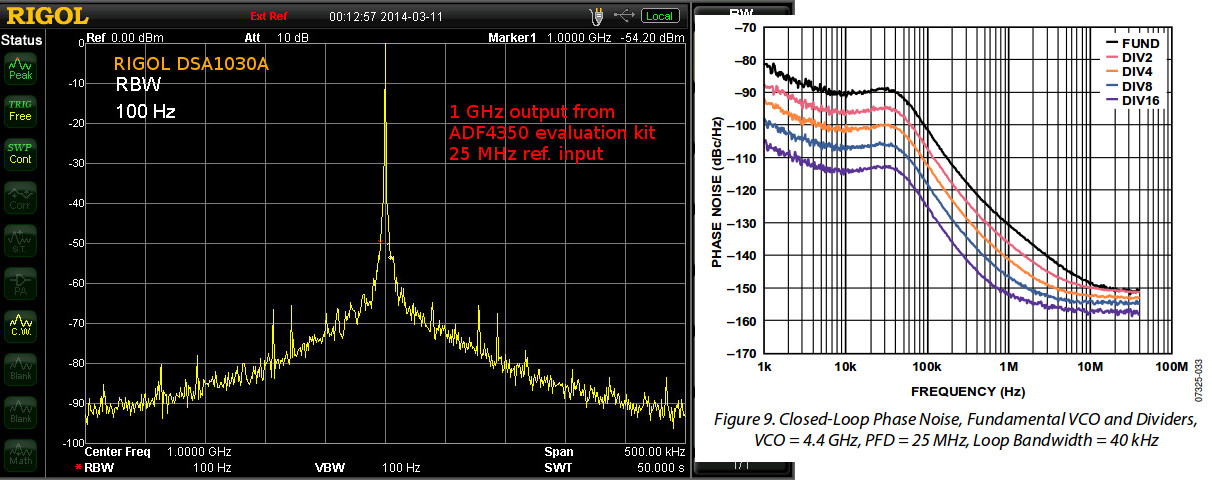Click the Span 500.00 kHz readout
Viewport: 1212px width, 480px height.
(614, 451)
